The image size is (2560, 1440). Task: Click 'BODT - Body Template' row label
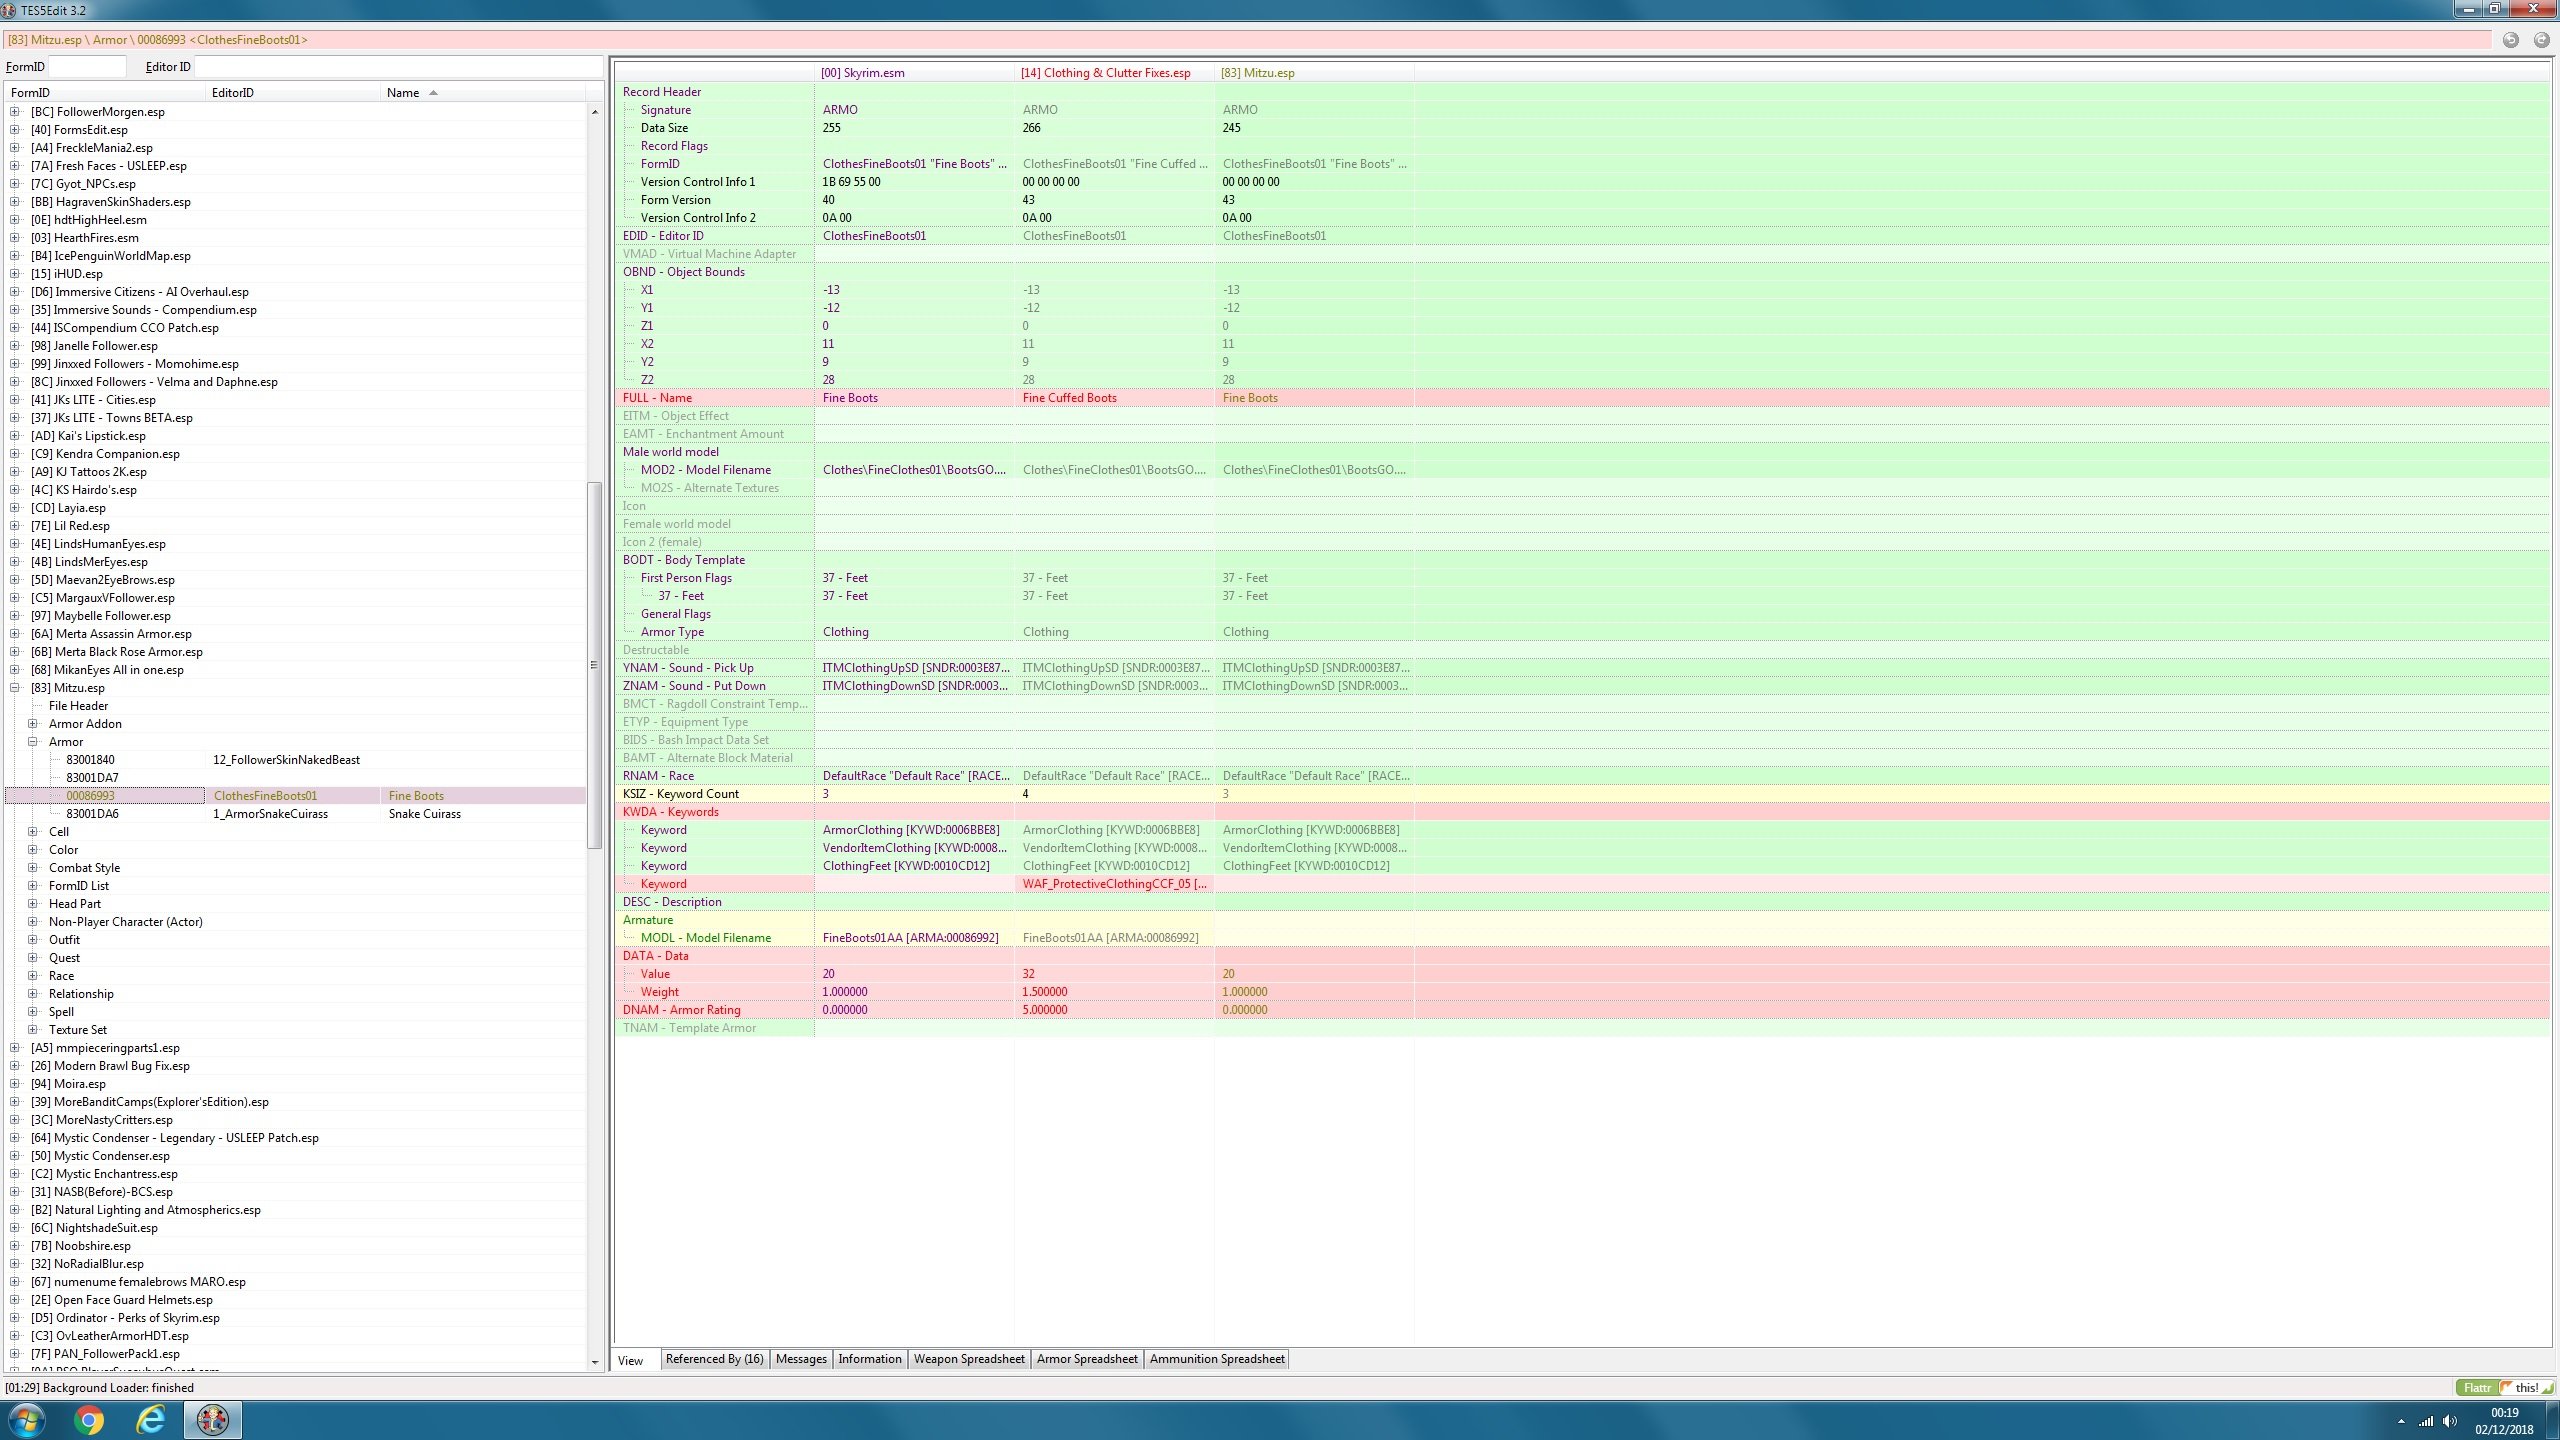[x=683, y=560]
